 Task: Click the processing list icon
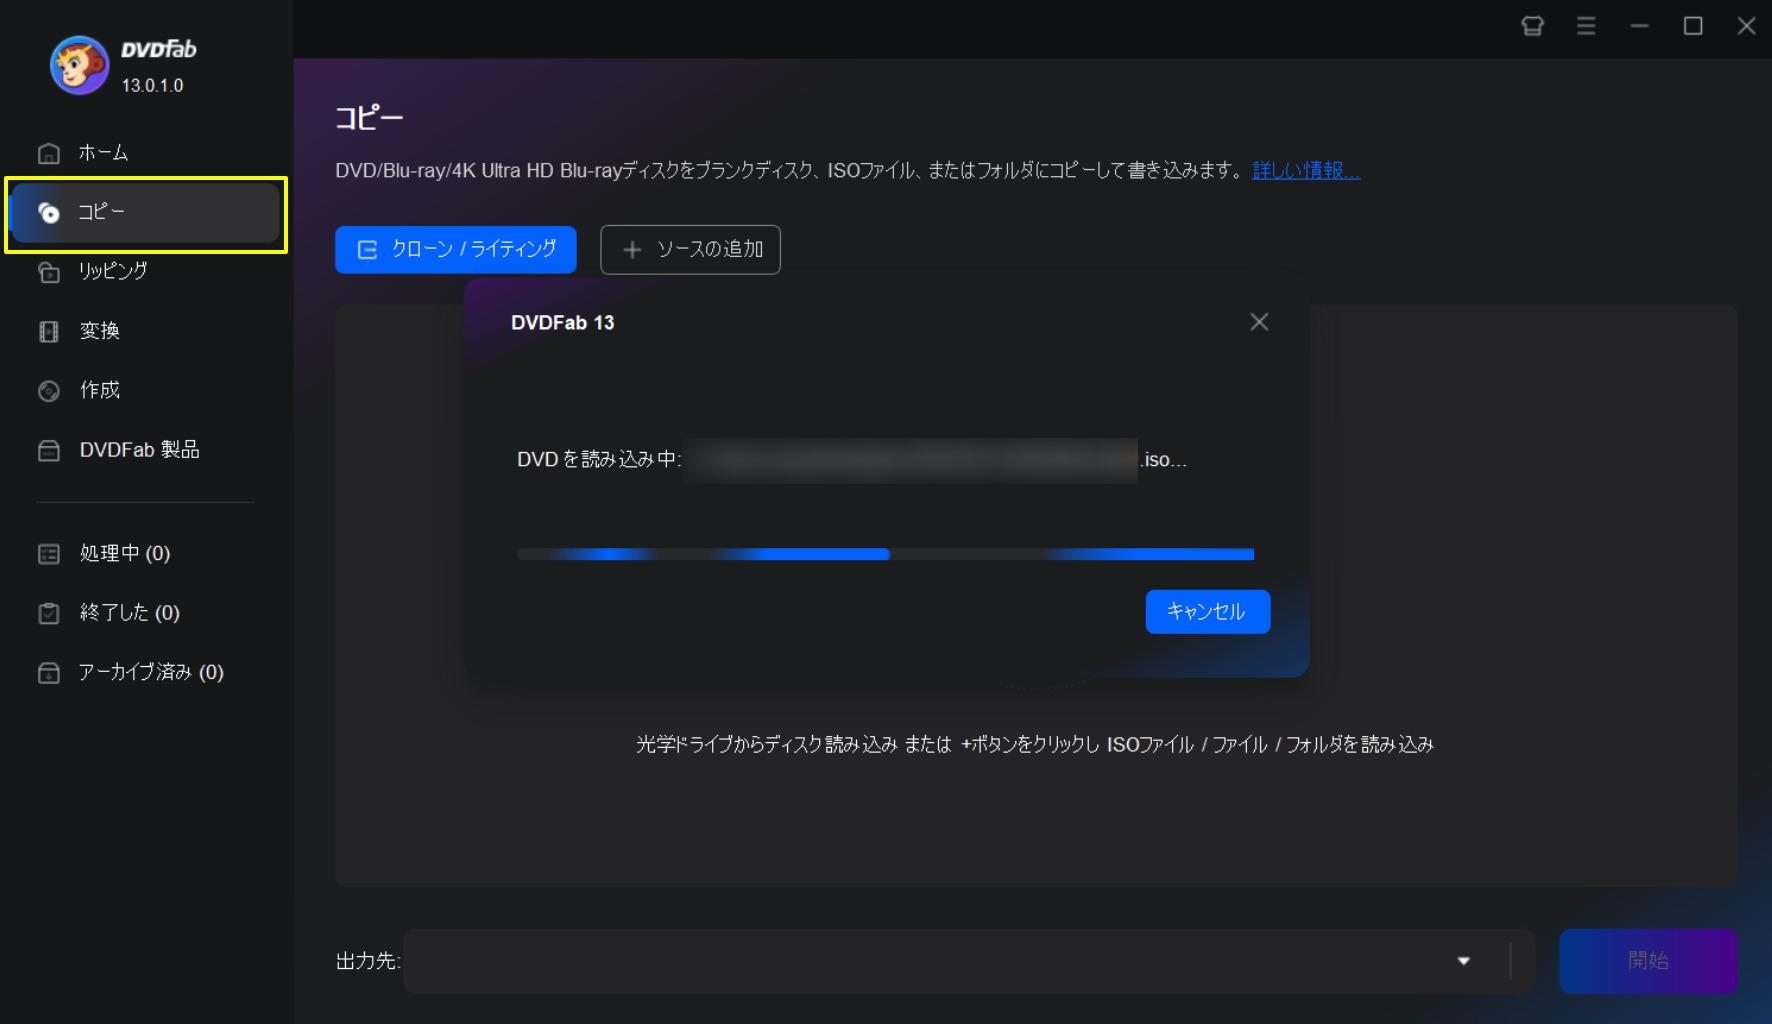click(x=49, y=553)
